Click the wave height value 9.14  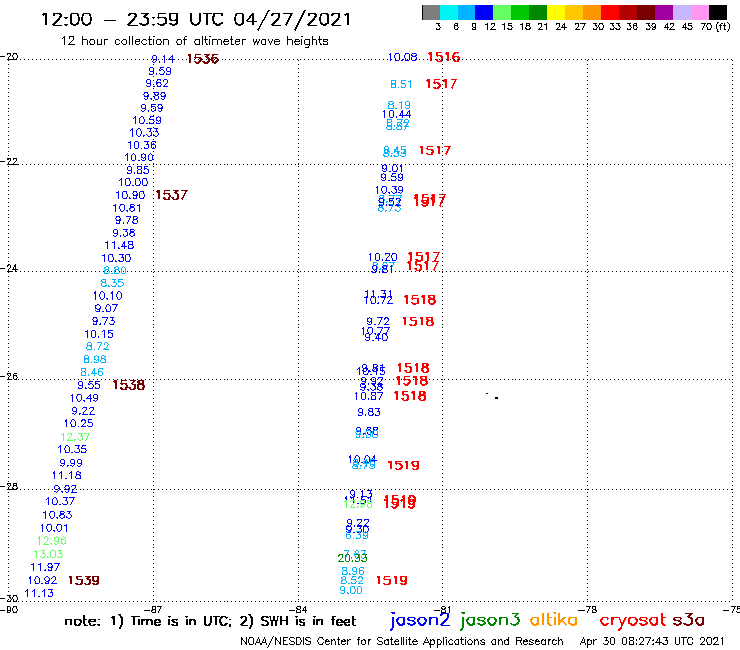163,59
